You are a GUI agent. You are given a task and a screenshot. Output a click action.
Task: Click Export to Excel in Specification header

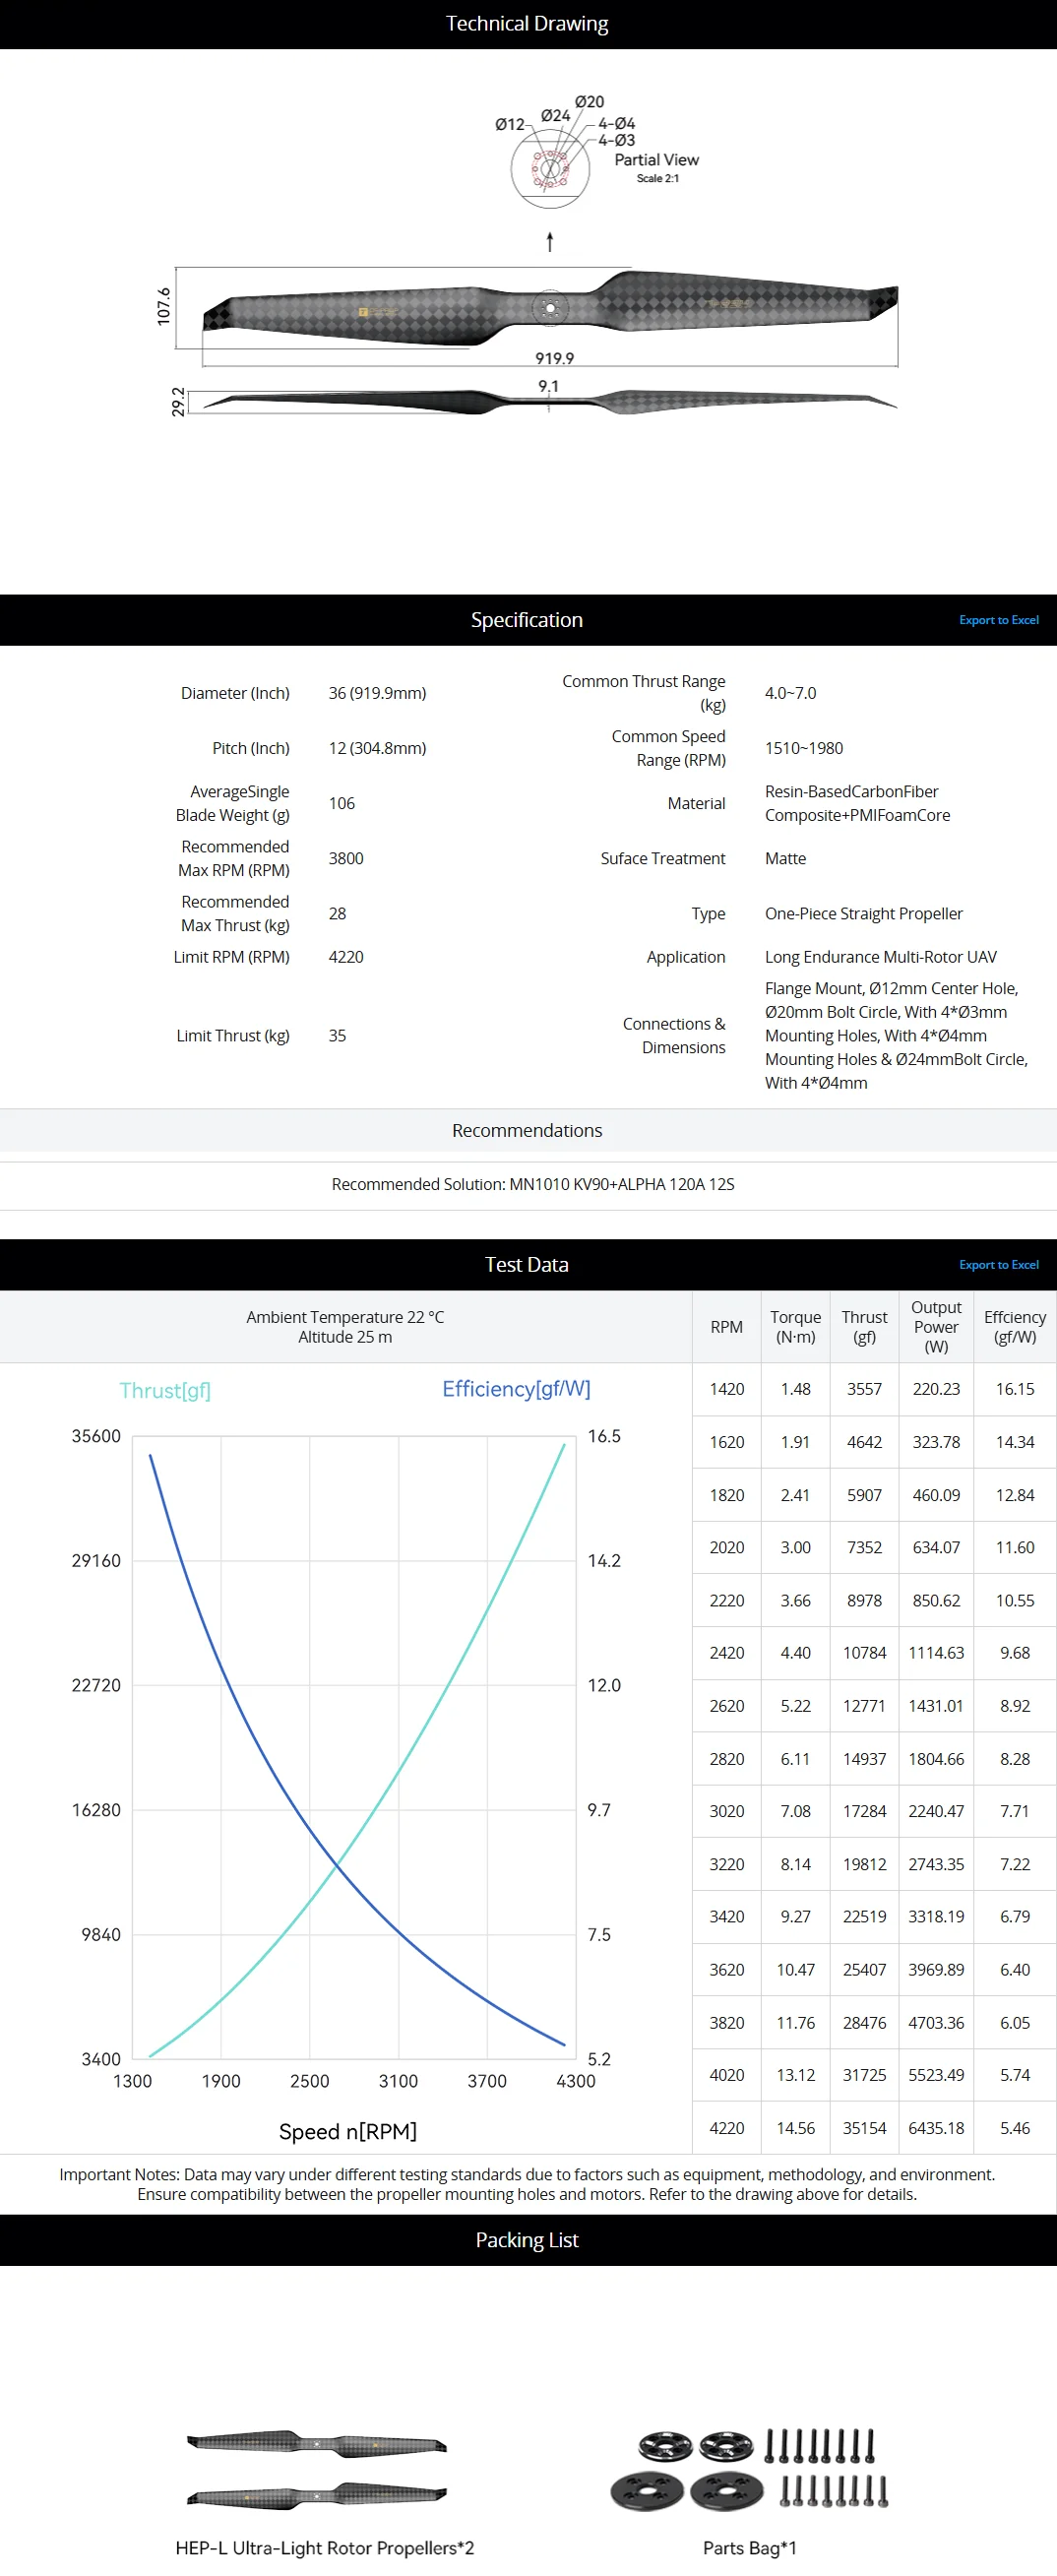pos(998,620)
